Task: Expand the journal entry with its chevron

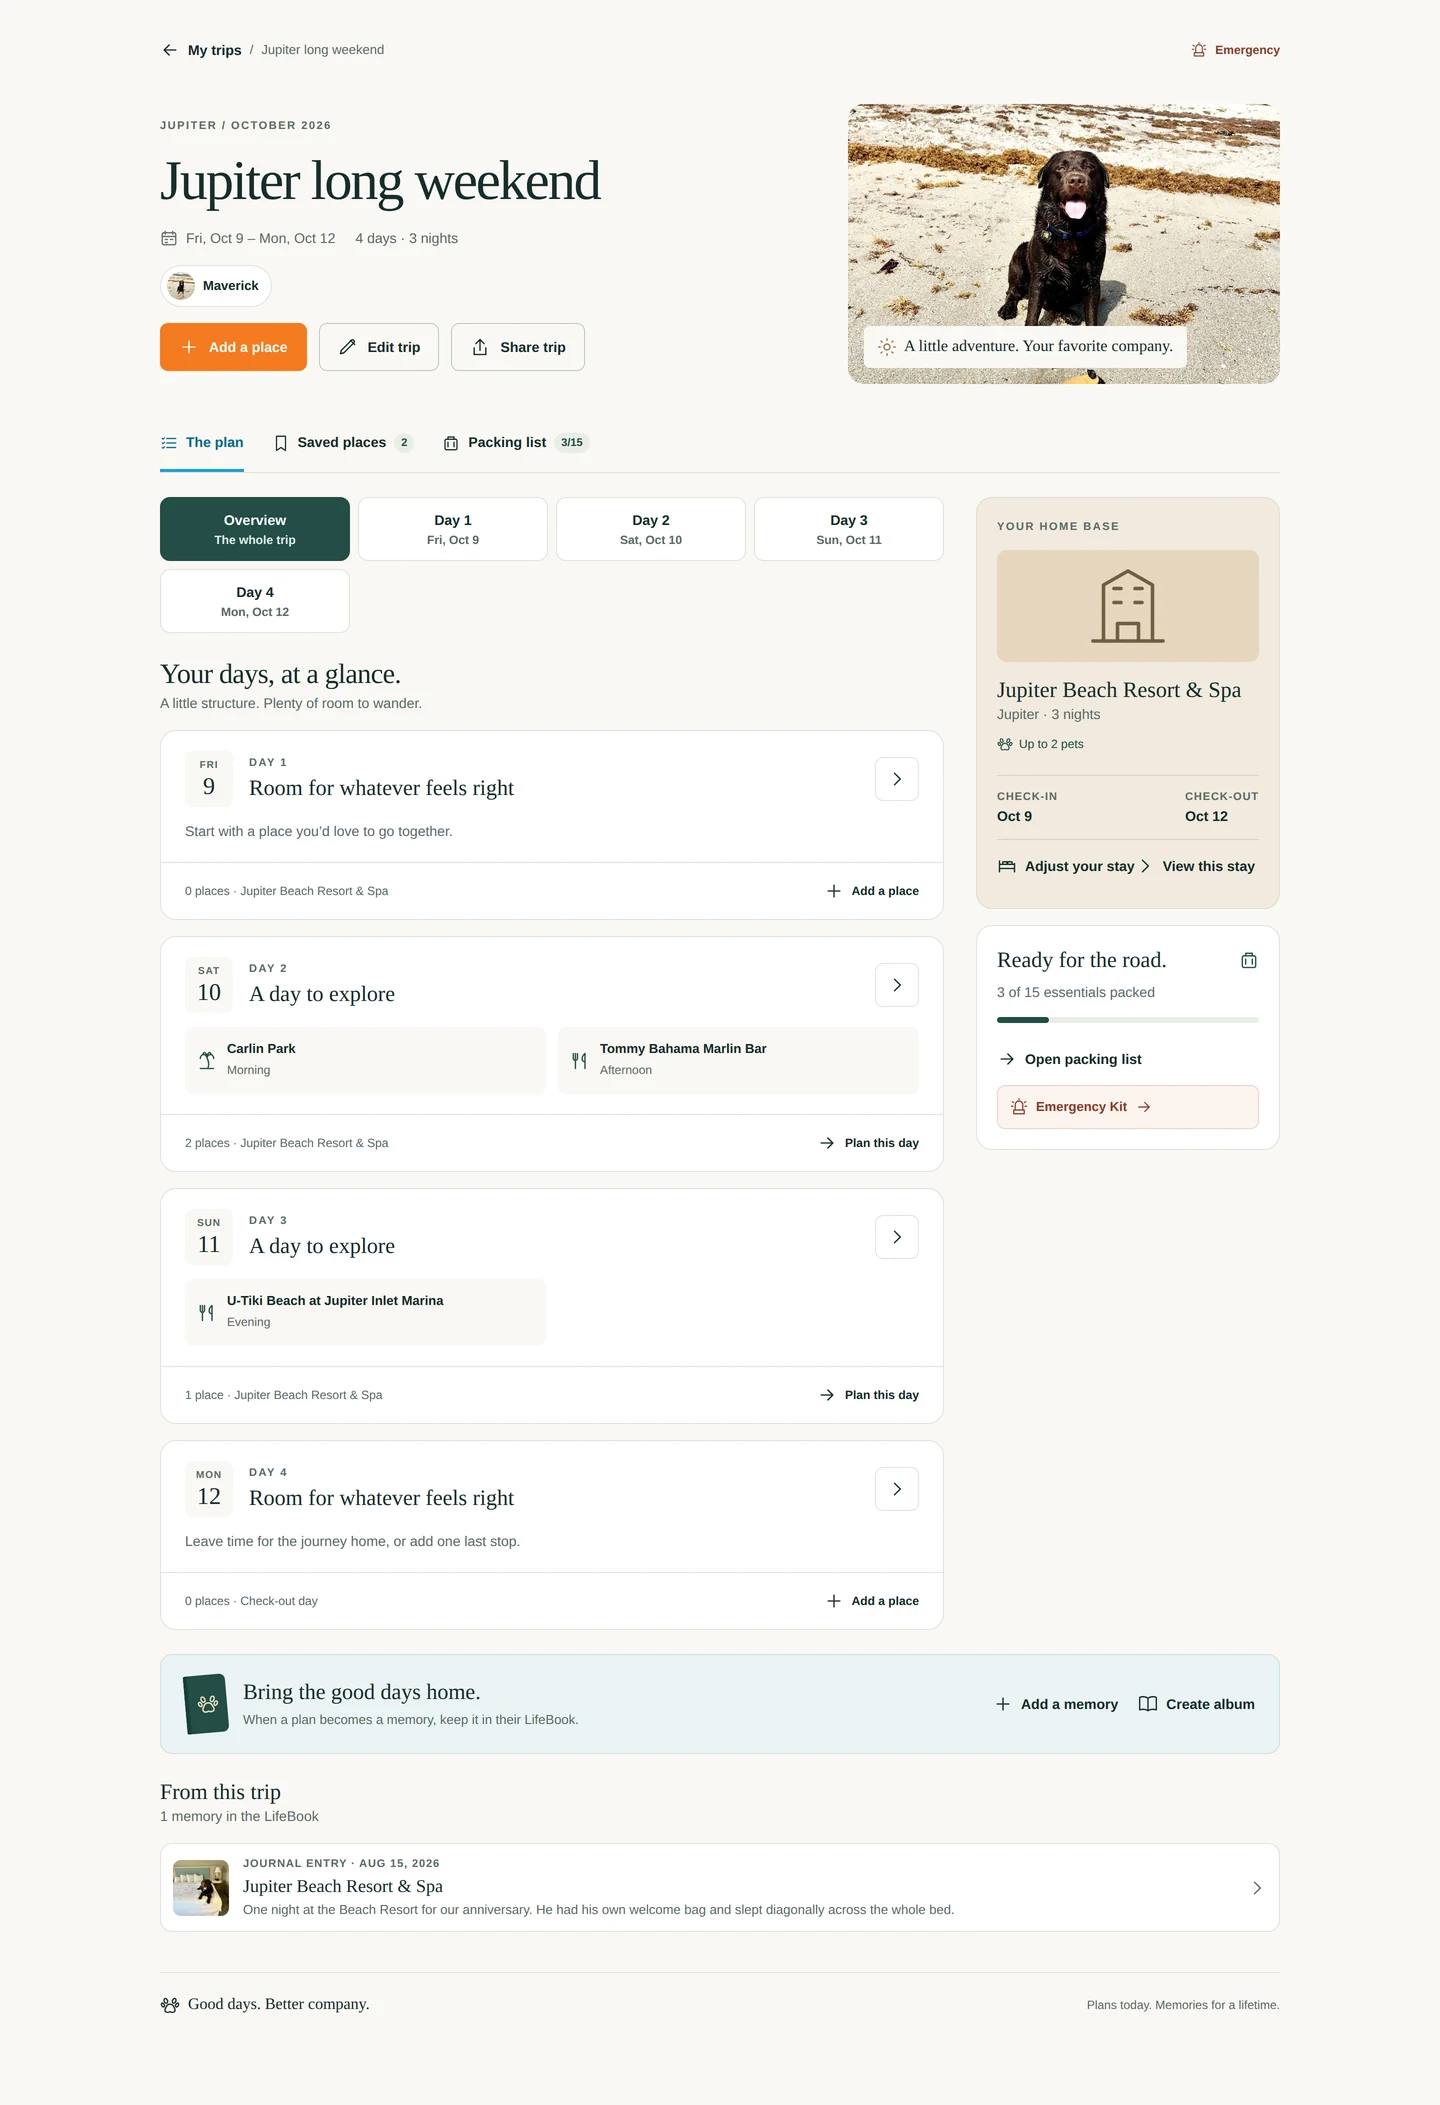Action: [x=1257, y=1888]
